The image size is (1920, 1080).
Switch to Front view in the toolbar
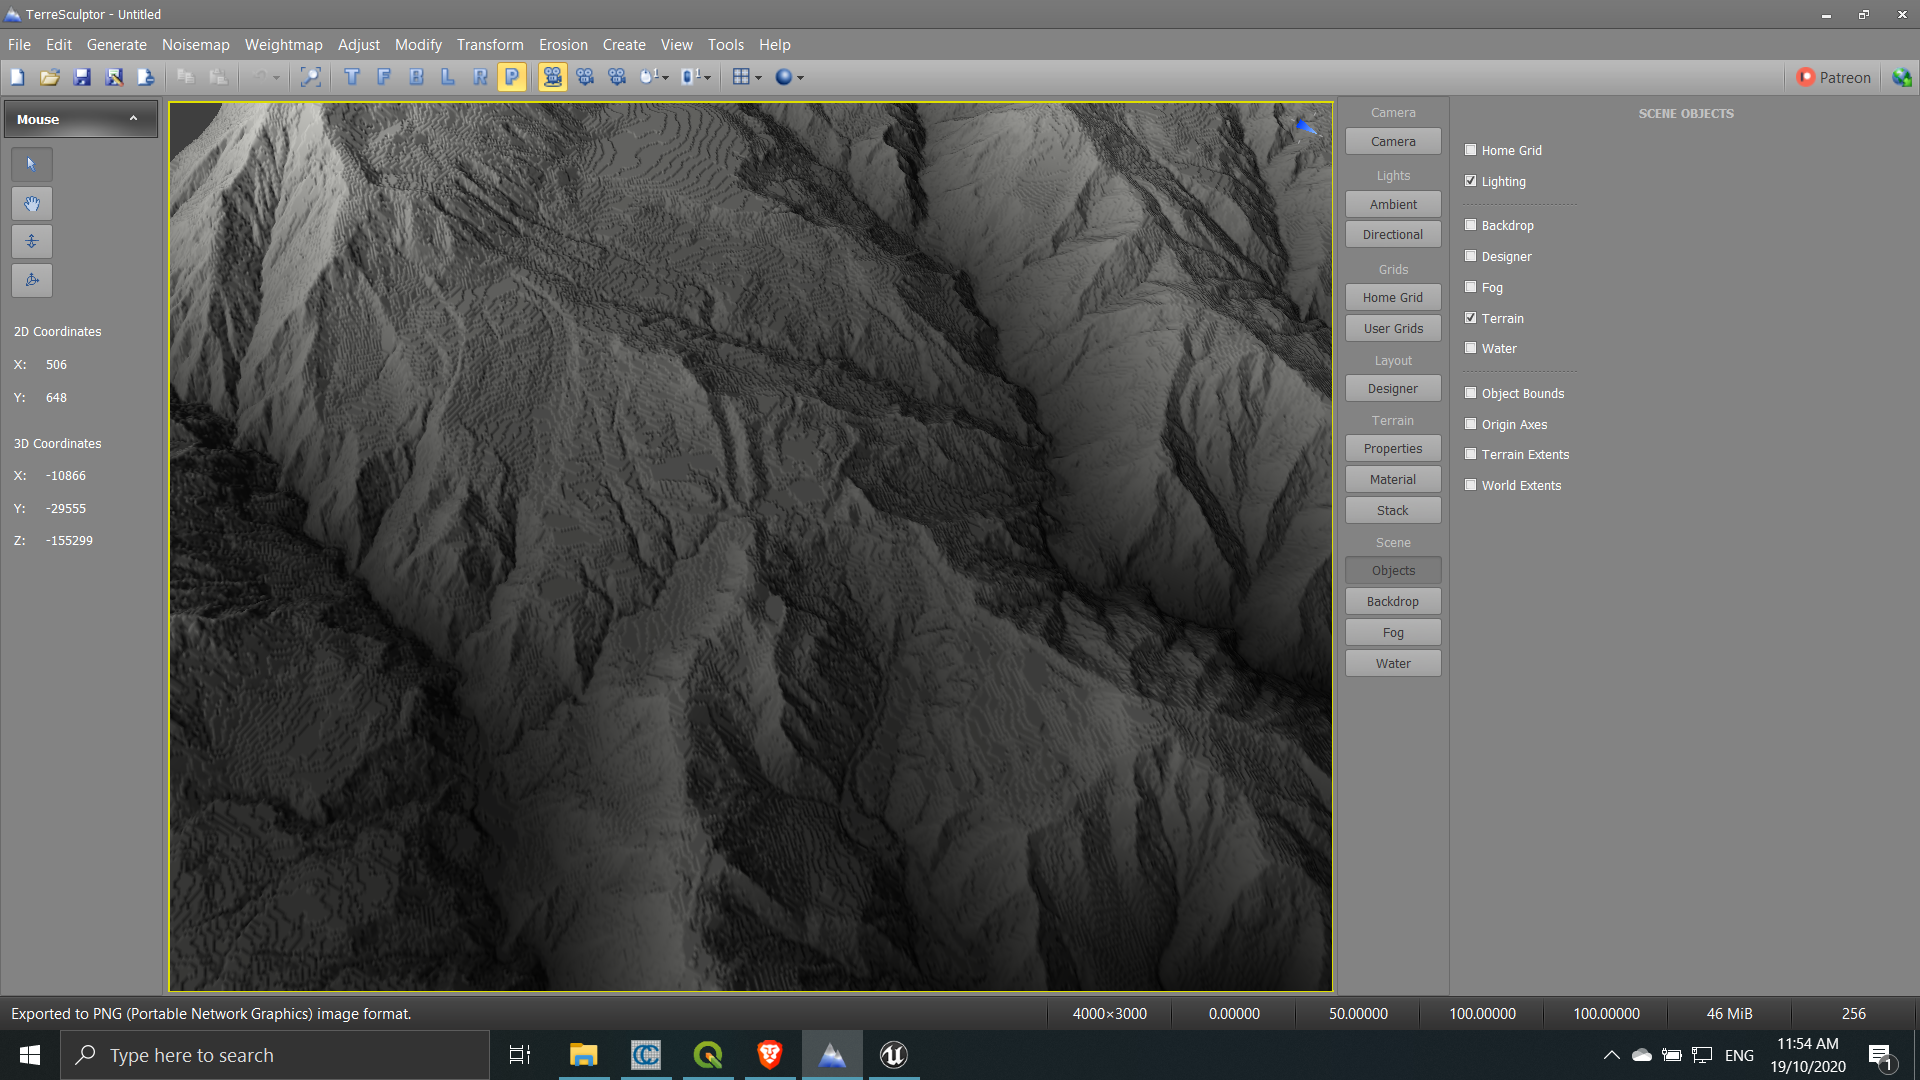384,77
